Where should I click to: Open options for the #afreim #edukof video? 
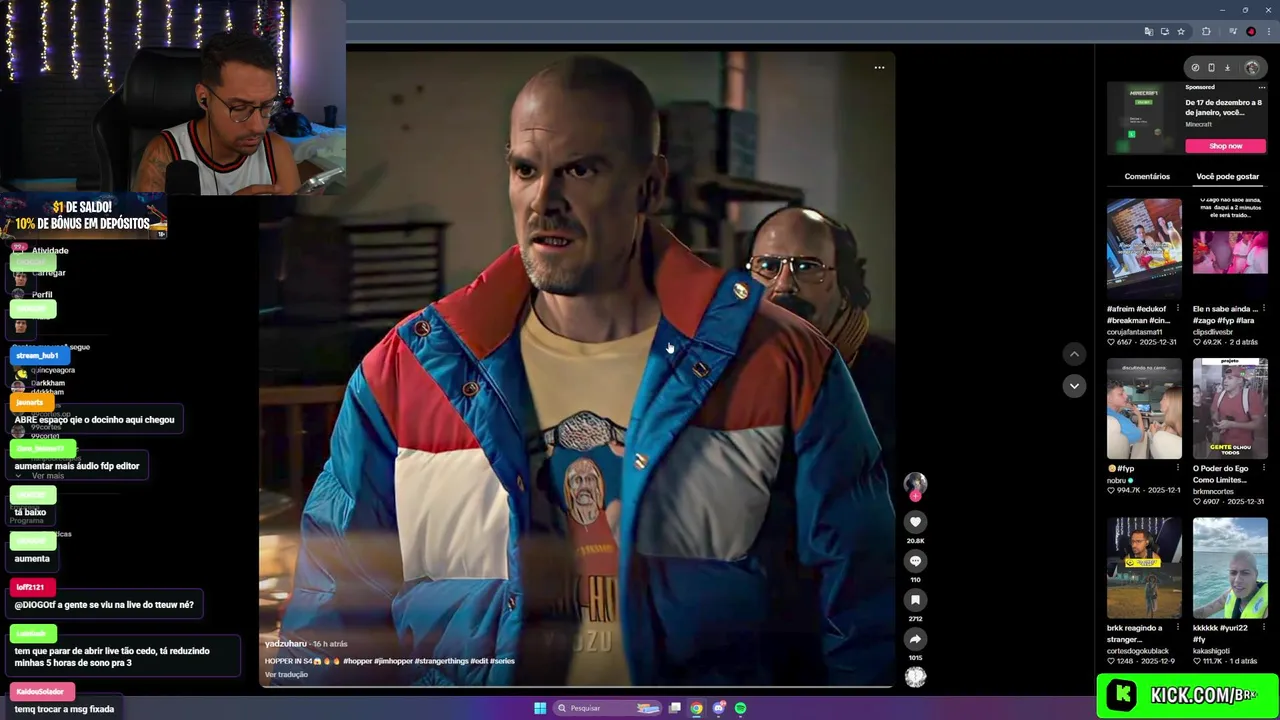1178,309
